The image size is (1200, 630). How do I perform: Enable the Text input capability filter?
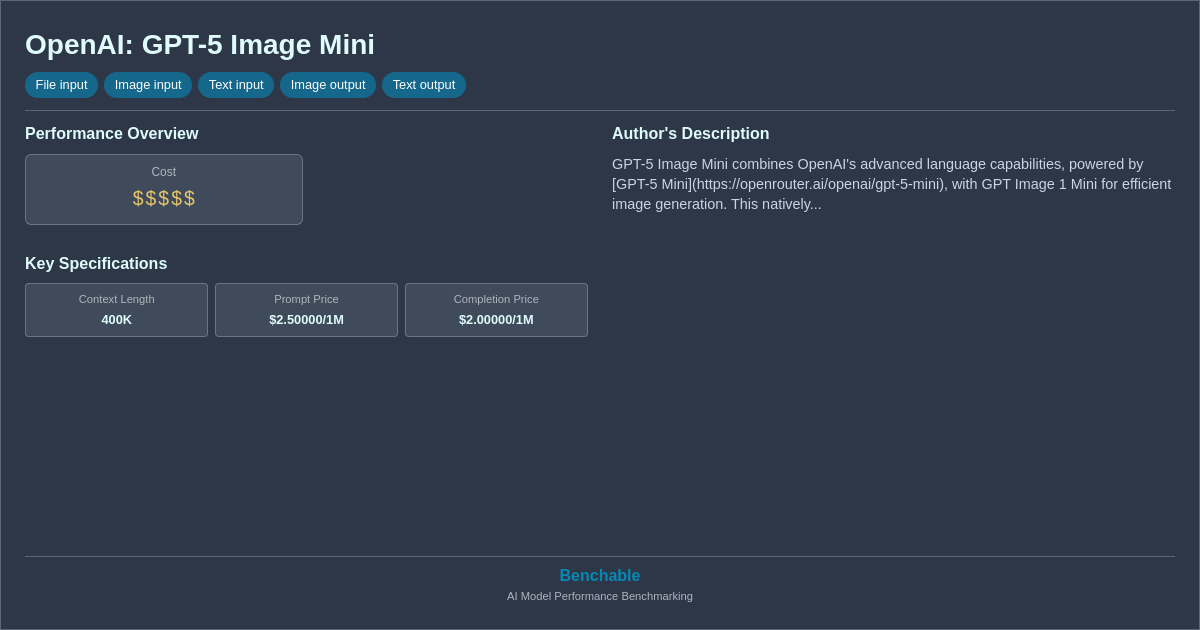tap(236, 85)
